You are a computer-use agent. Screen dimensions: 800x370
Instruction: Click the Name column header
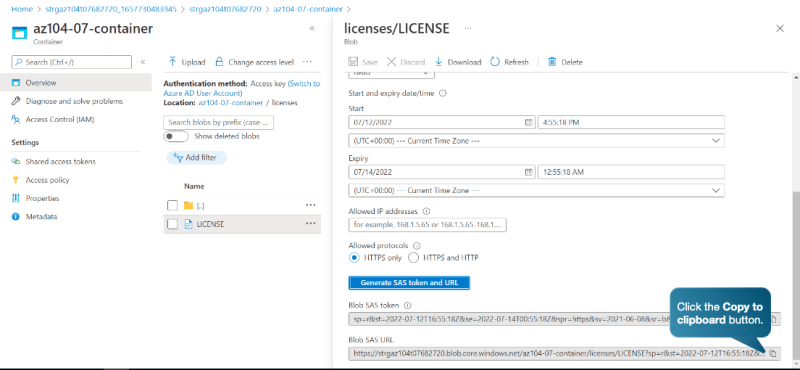(x=194, y=186)
